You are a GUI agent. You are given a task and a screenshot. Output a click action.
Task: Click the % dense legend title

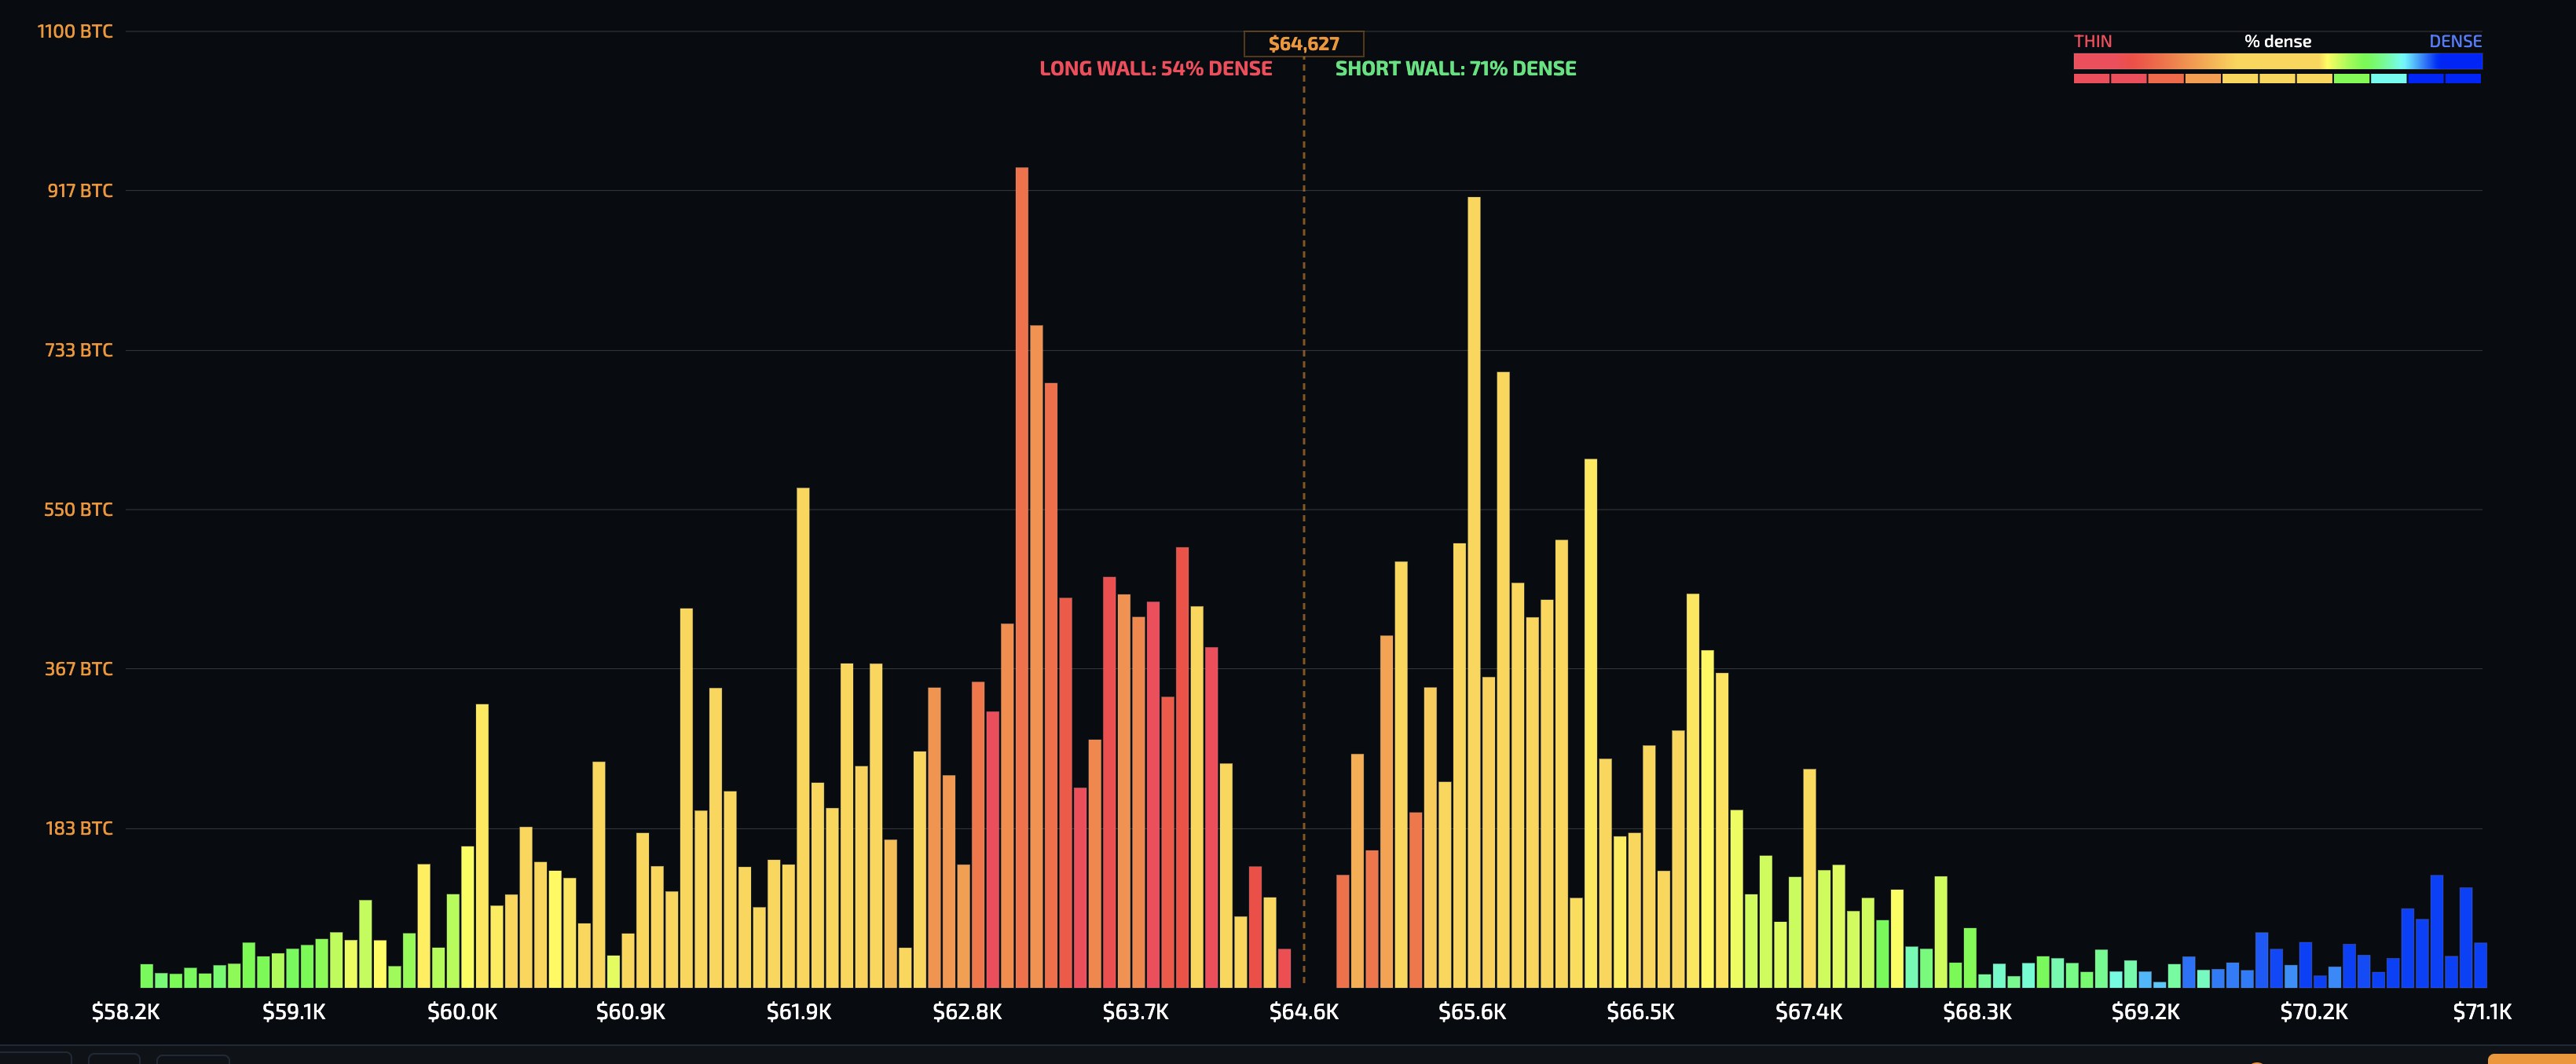point(2277,41)
